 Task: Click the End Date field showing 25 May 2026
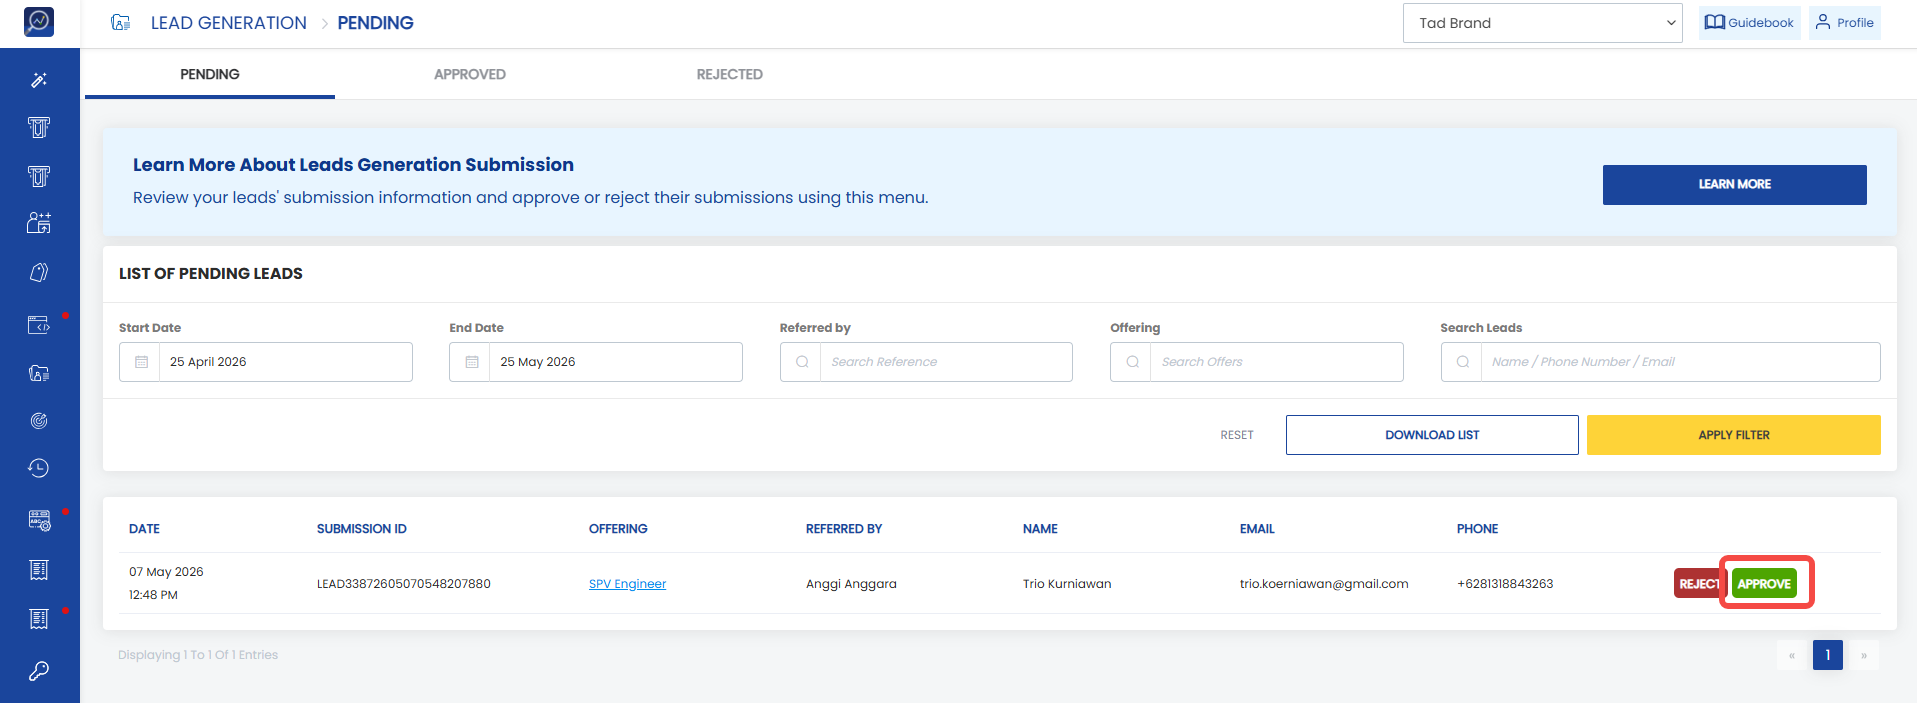[x=596, y=362]
